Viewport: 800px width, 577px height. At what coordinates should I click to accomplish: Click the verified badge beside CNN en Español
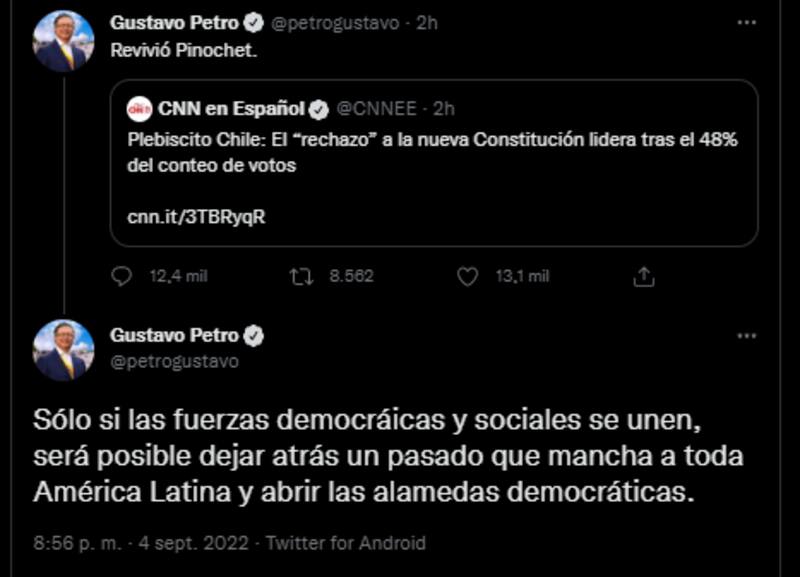point(319,108)
